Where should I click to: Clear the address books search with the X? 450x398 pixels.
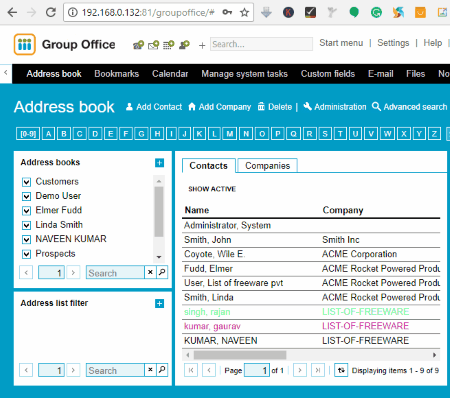click(x=150, y=272)
